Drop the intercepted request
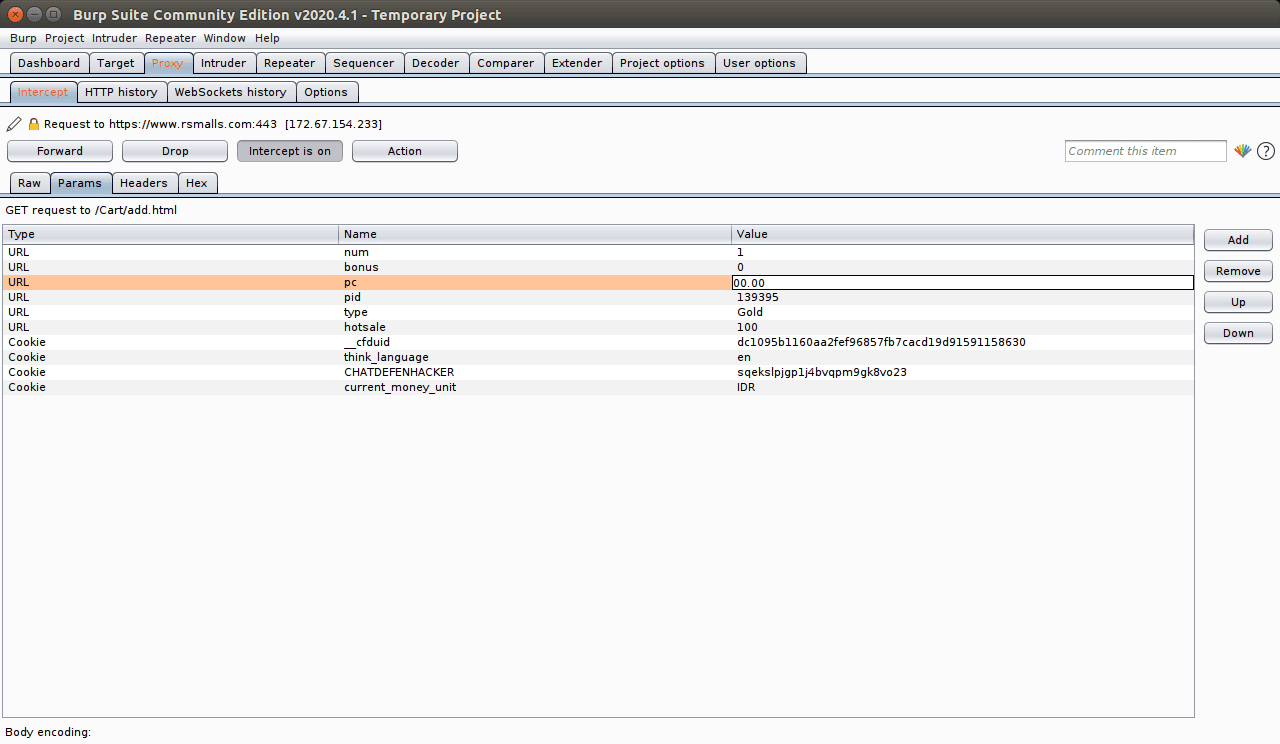Viewport: 1280px width, 744px height. [174, 151]
